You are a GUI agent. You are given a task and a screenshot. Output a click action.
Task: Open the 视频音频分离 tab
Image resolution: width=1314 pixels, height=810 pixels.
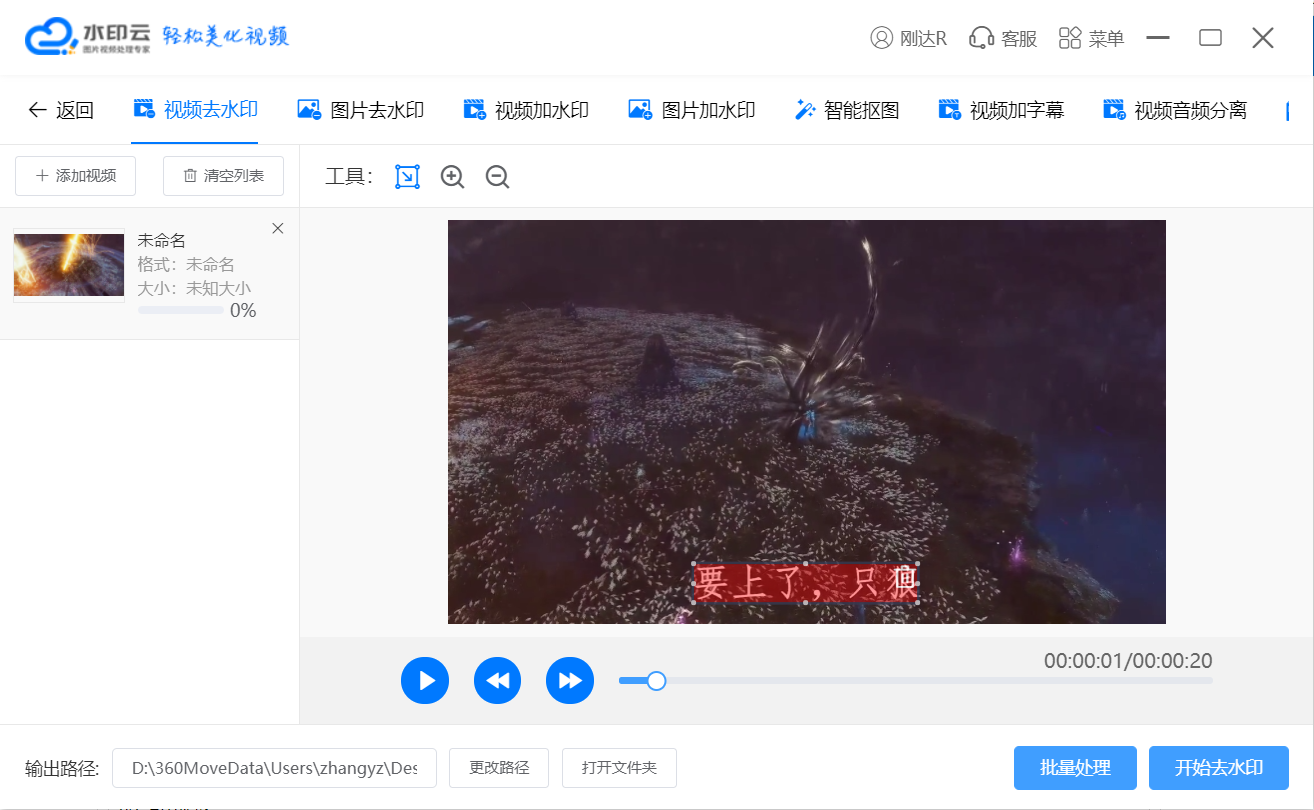pyautogui.click(x=1175, y=110)
